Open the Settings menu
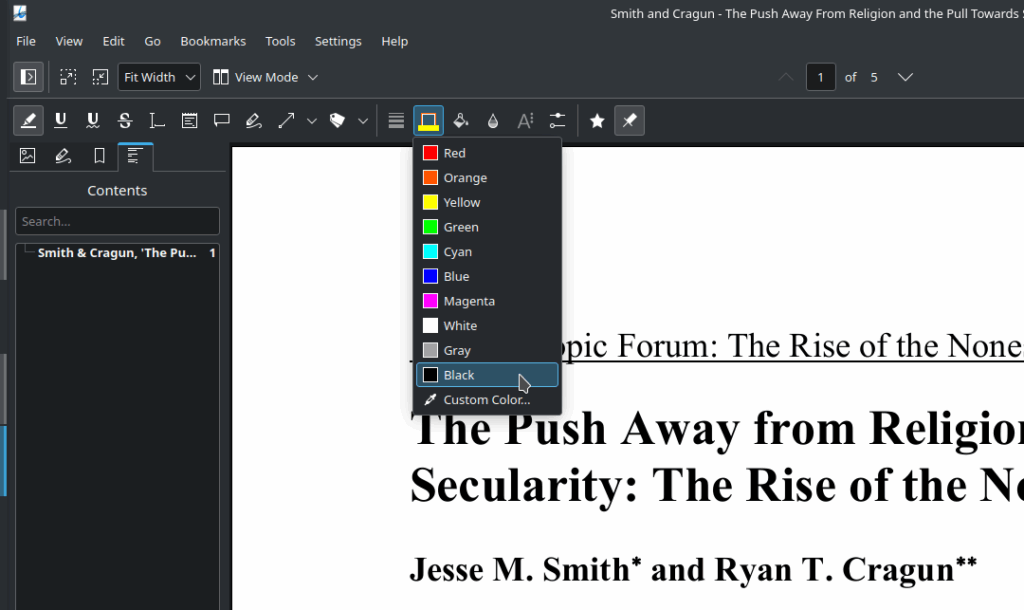The width and height of the screenshot is (1024, 610). point(338,41)
